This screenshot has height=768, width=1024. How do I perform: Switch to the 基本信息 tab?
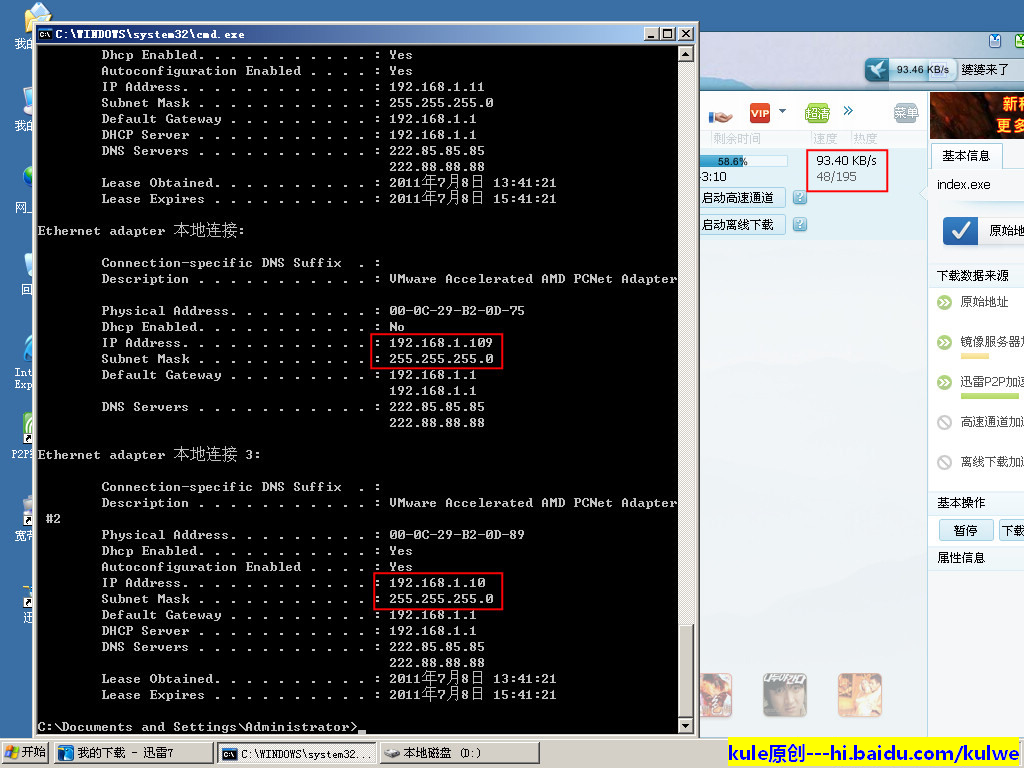tap(965, 156)
